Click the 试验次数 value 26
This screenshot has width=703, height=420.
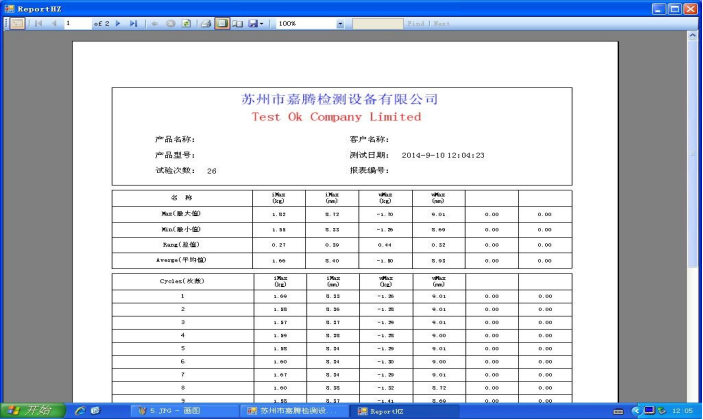[x=212, y=171]
